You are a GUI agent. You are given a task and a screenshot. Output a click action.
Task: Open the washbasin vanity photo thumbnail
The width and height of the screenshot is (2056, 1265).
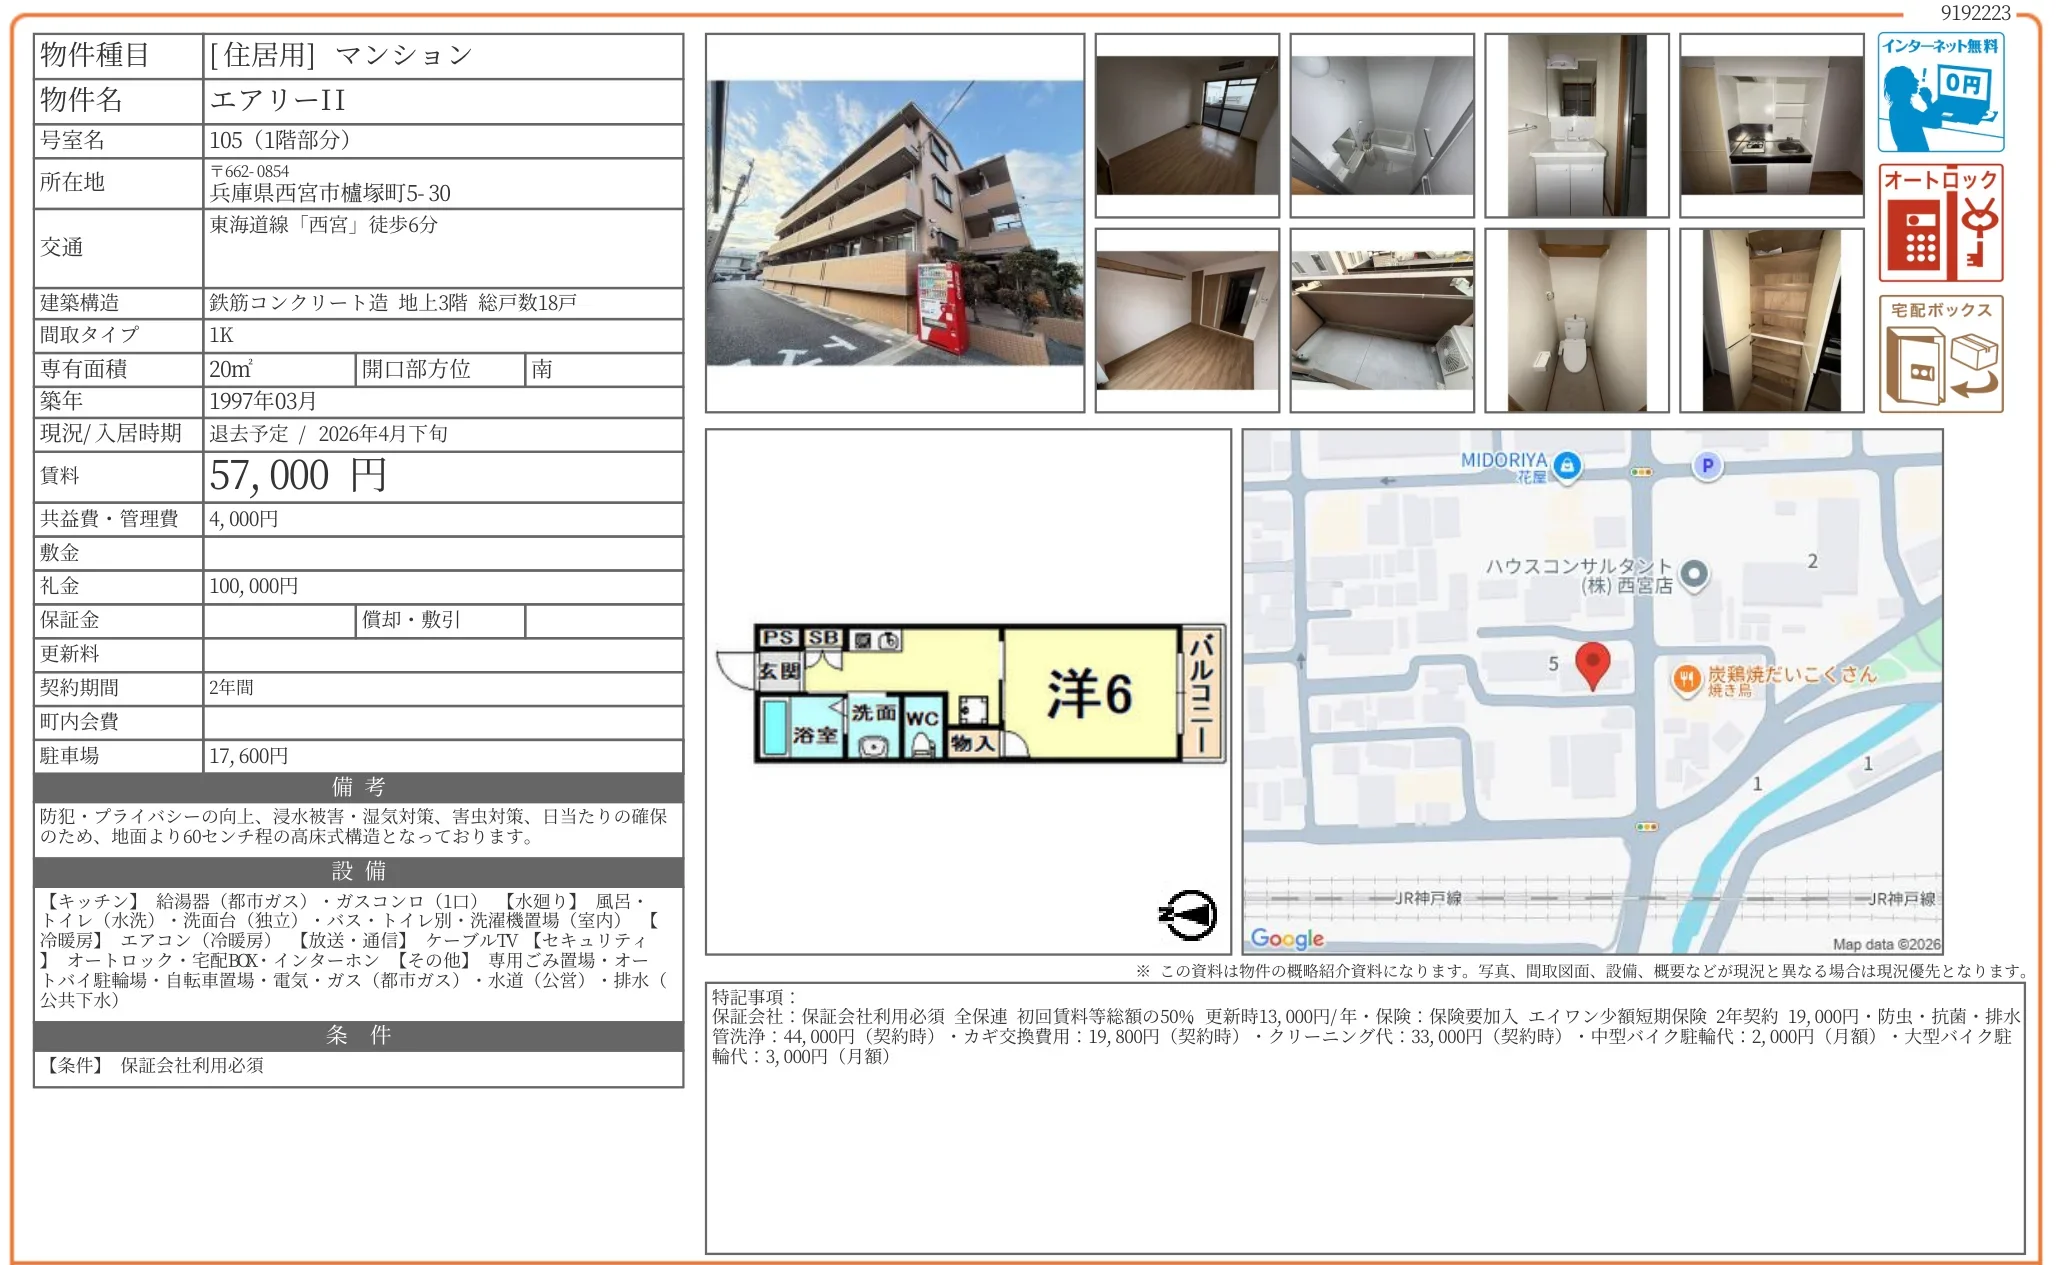(1576, 125)
